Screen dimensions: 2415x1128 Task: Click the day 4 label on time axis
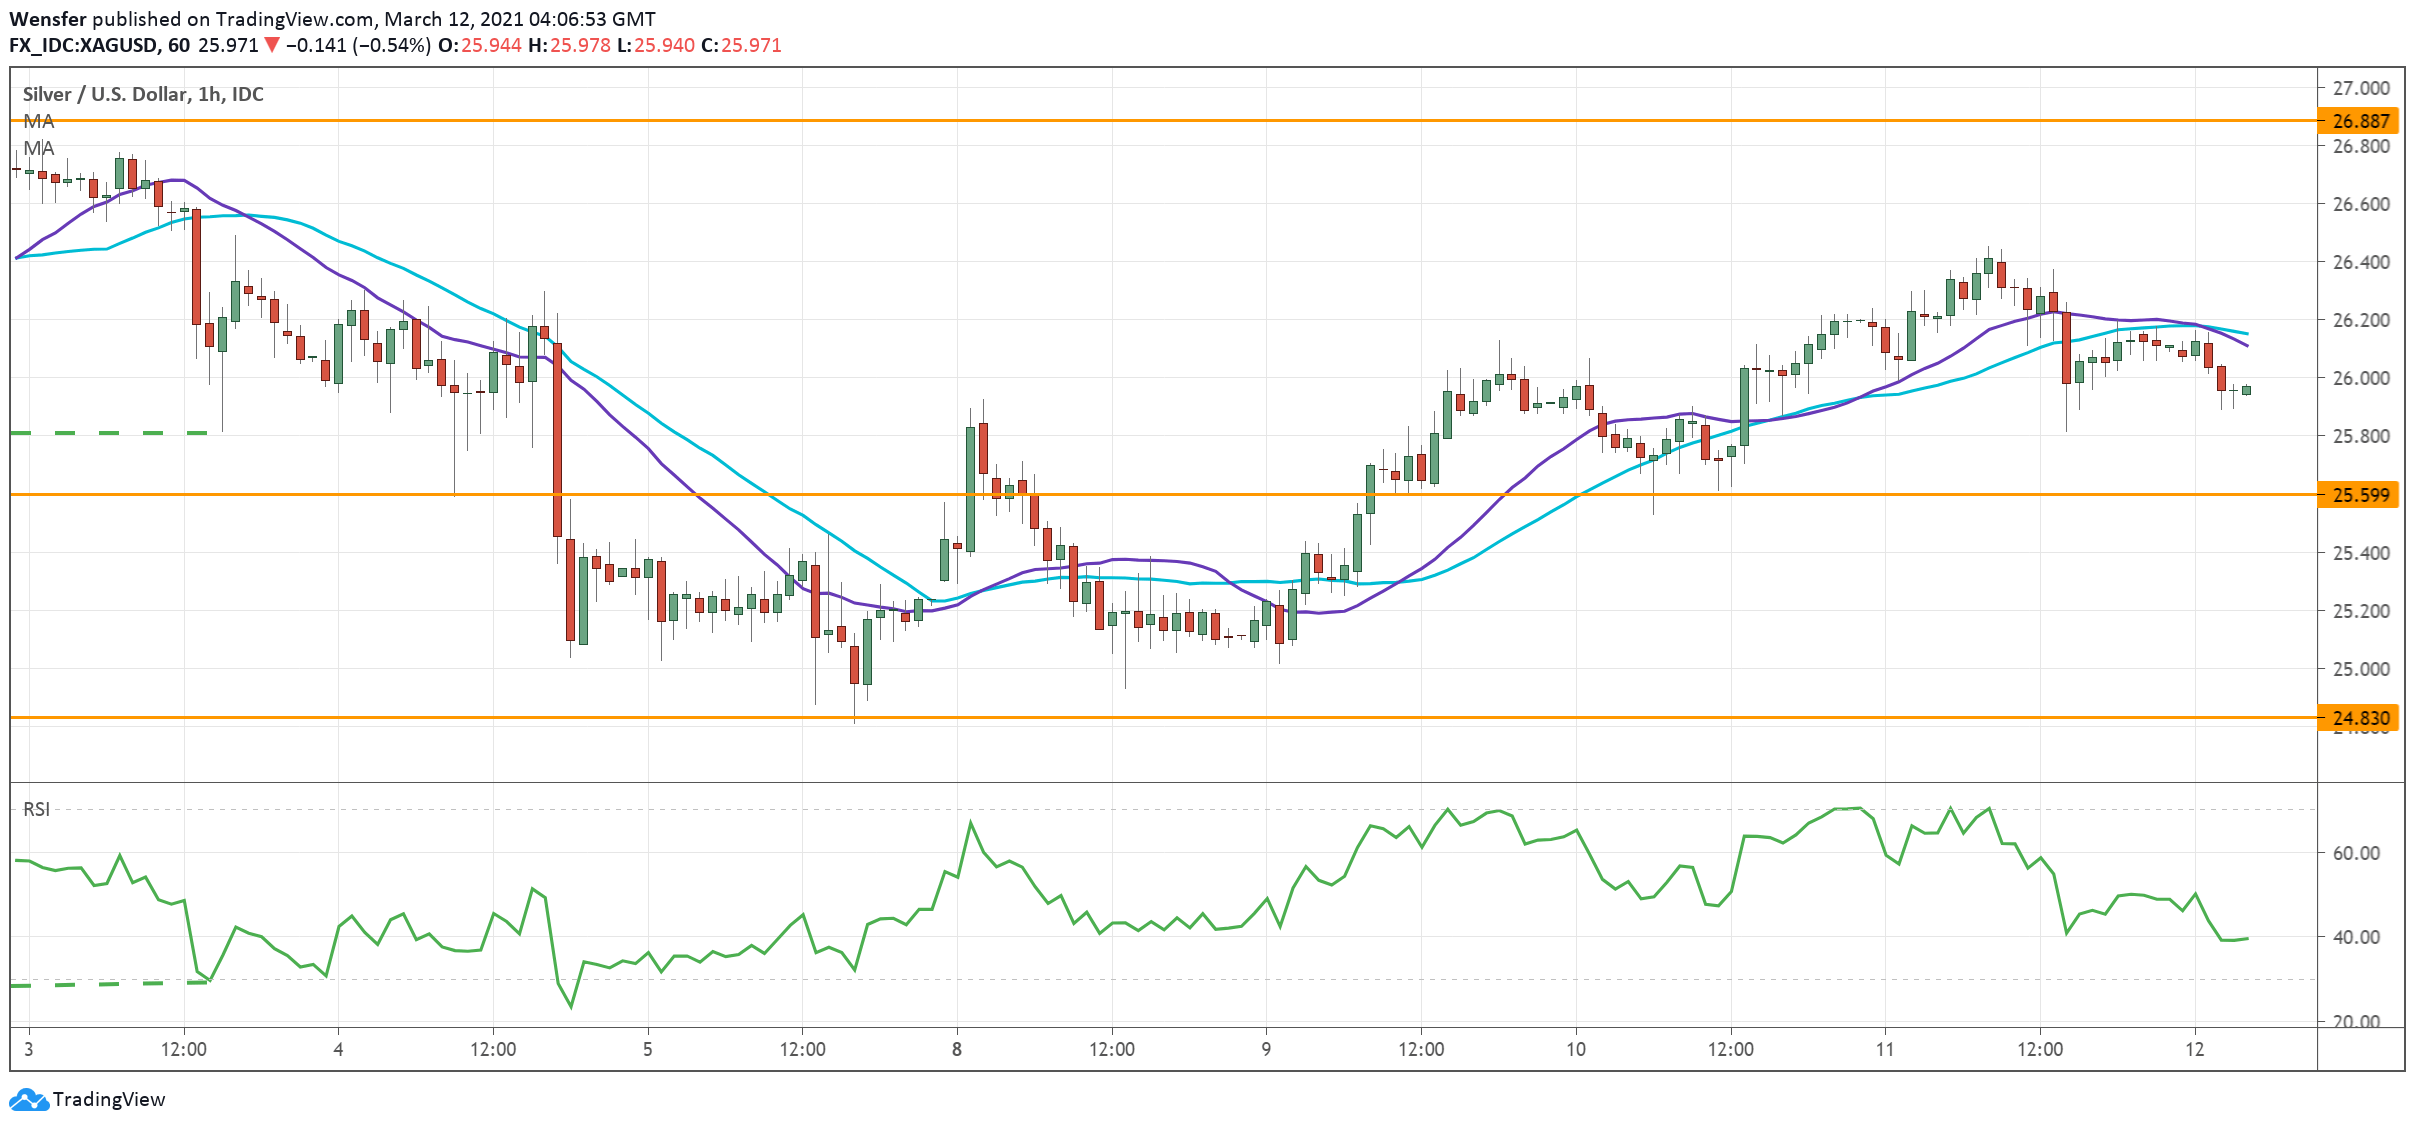(338, 1049)
